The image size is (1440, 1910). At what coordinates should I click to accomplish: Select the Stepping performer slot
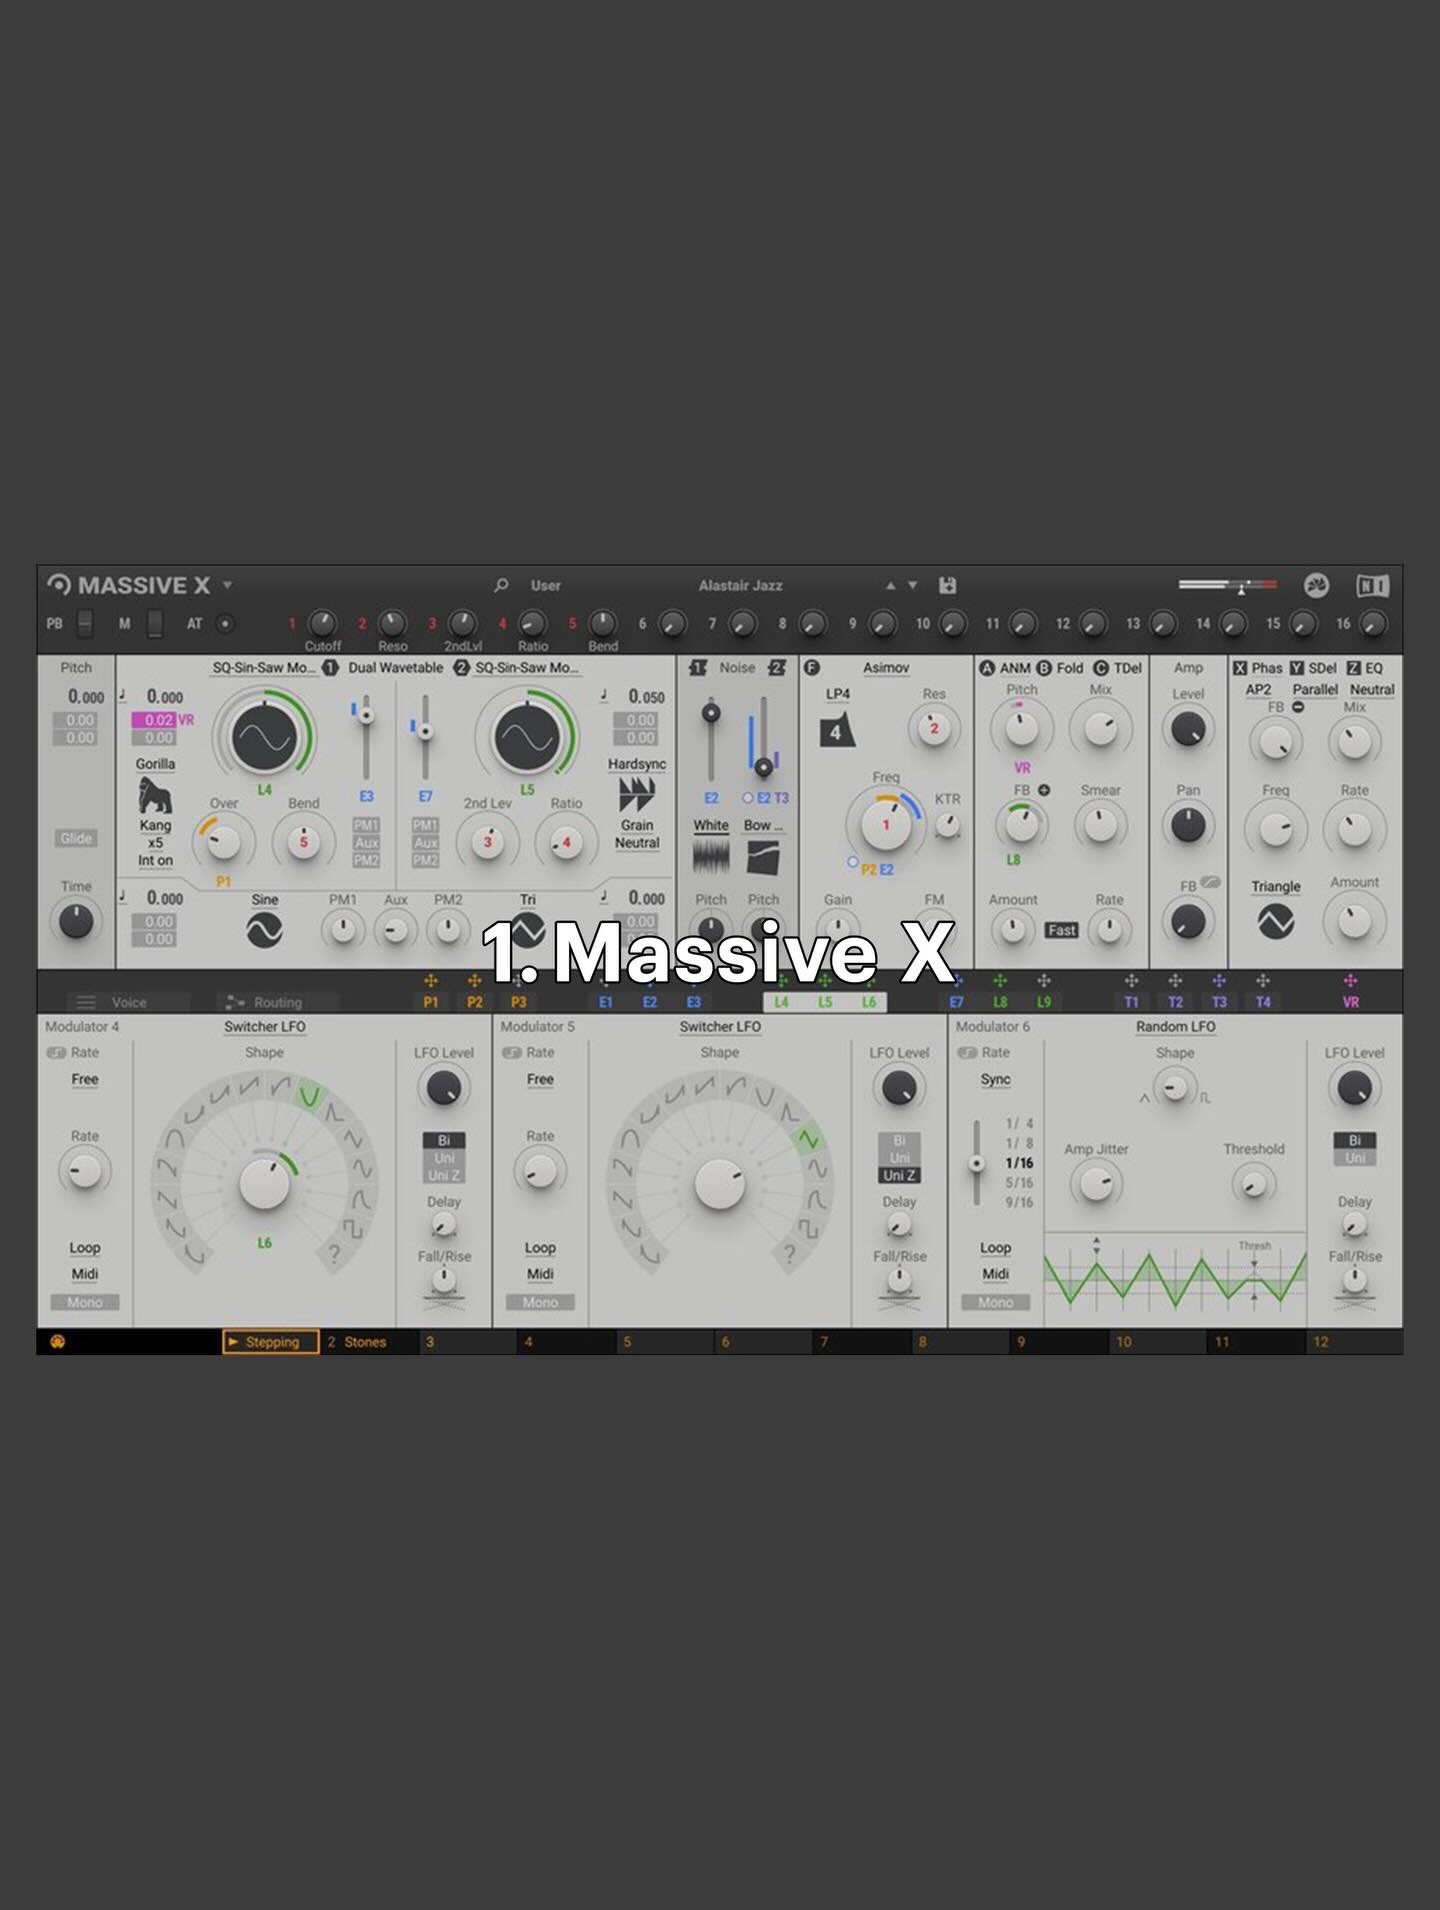pos(271,1342)
